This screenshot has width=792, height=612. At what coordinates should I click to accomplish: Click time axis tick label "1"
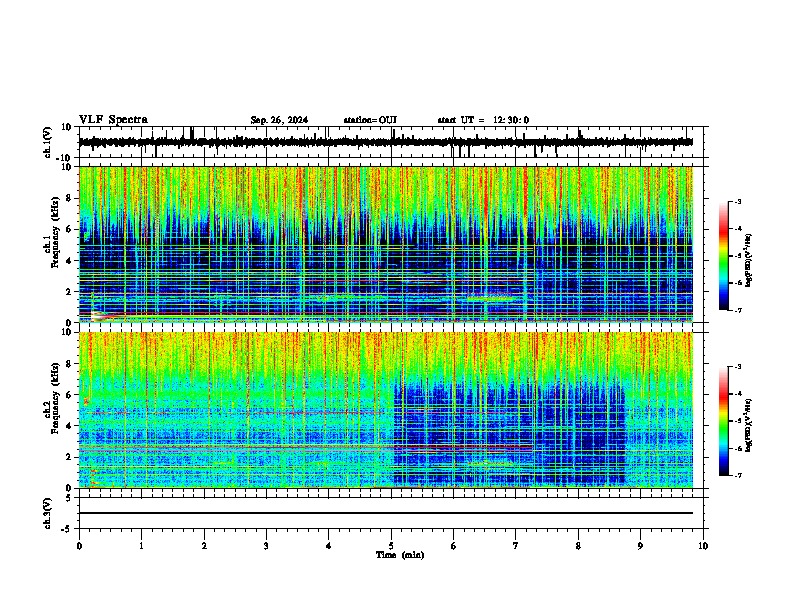(x=142, y=546)
